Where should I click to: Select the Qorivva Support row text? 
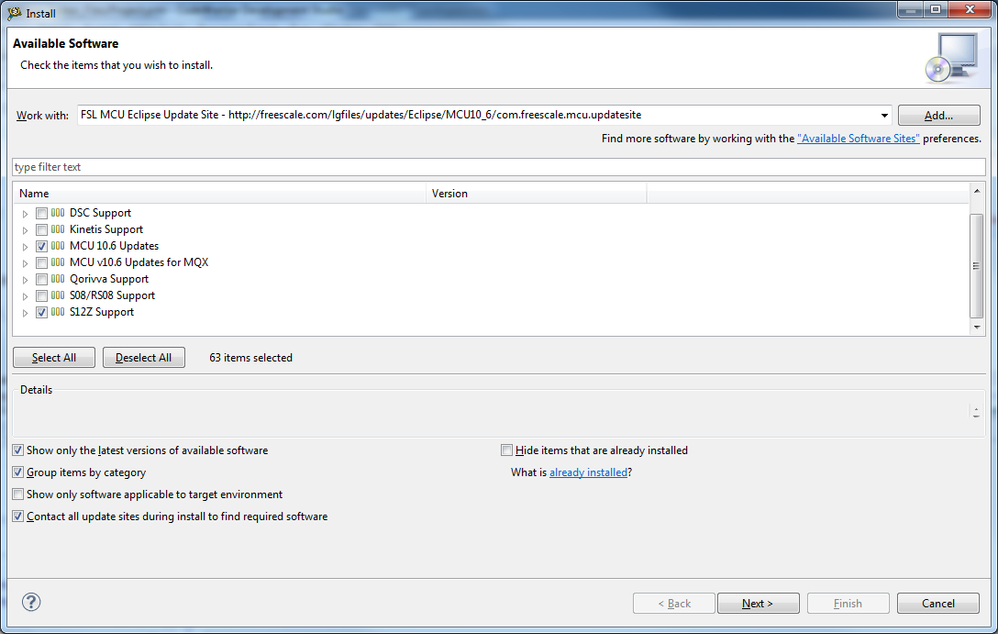(x=109, y=279)
